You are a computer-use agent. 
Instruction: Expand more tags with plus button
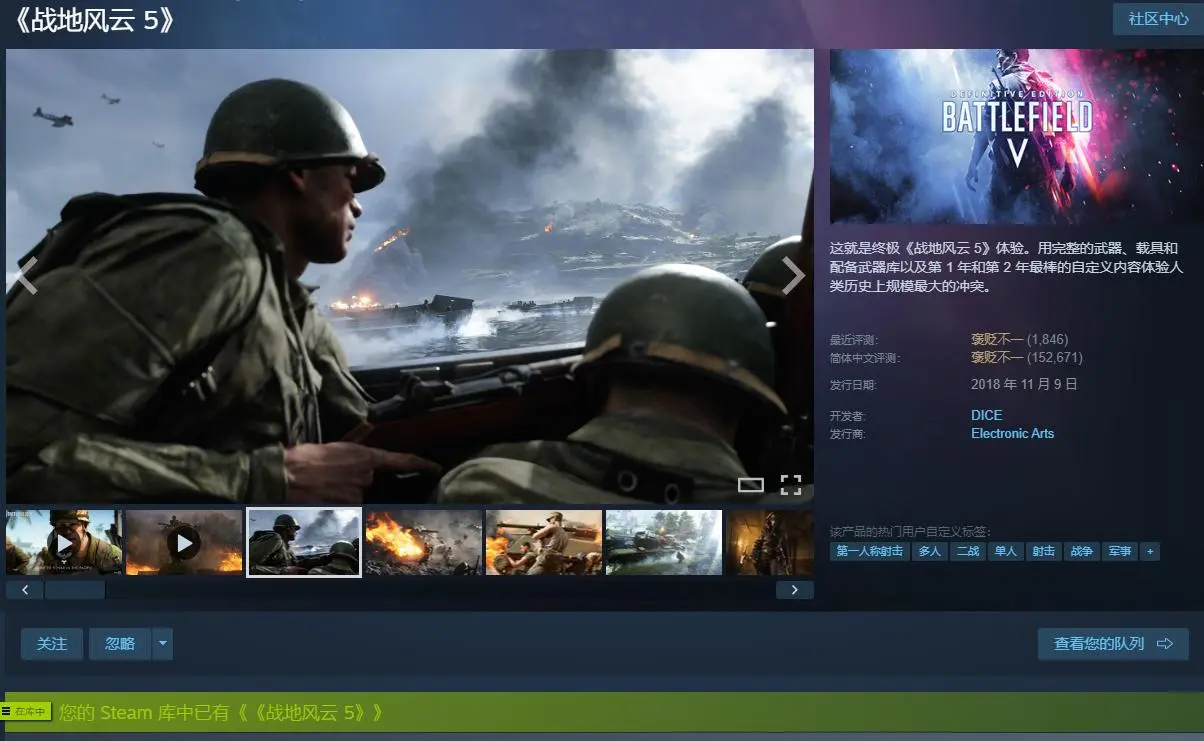(x=1150, y=551)
